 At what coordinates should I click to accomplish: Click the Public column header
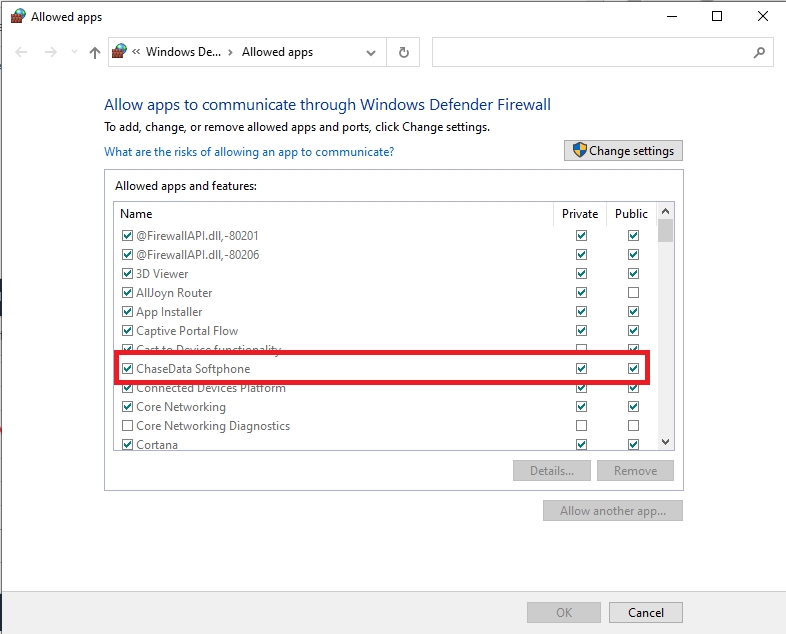point(631,214)
